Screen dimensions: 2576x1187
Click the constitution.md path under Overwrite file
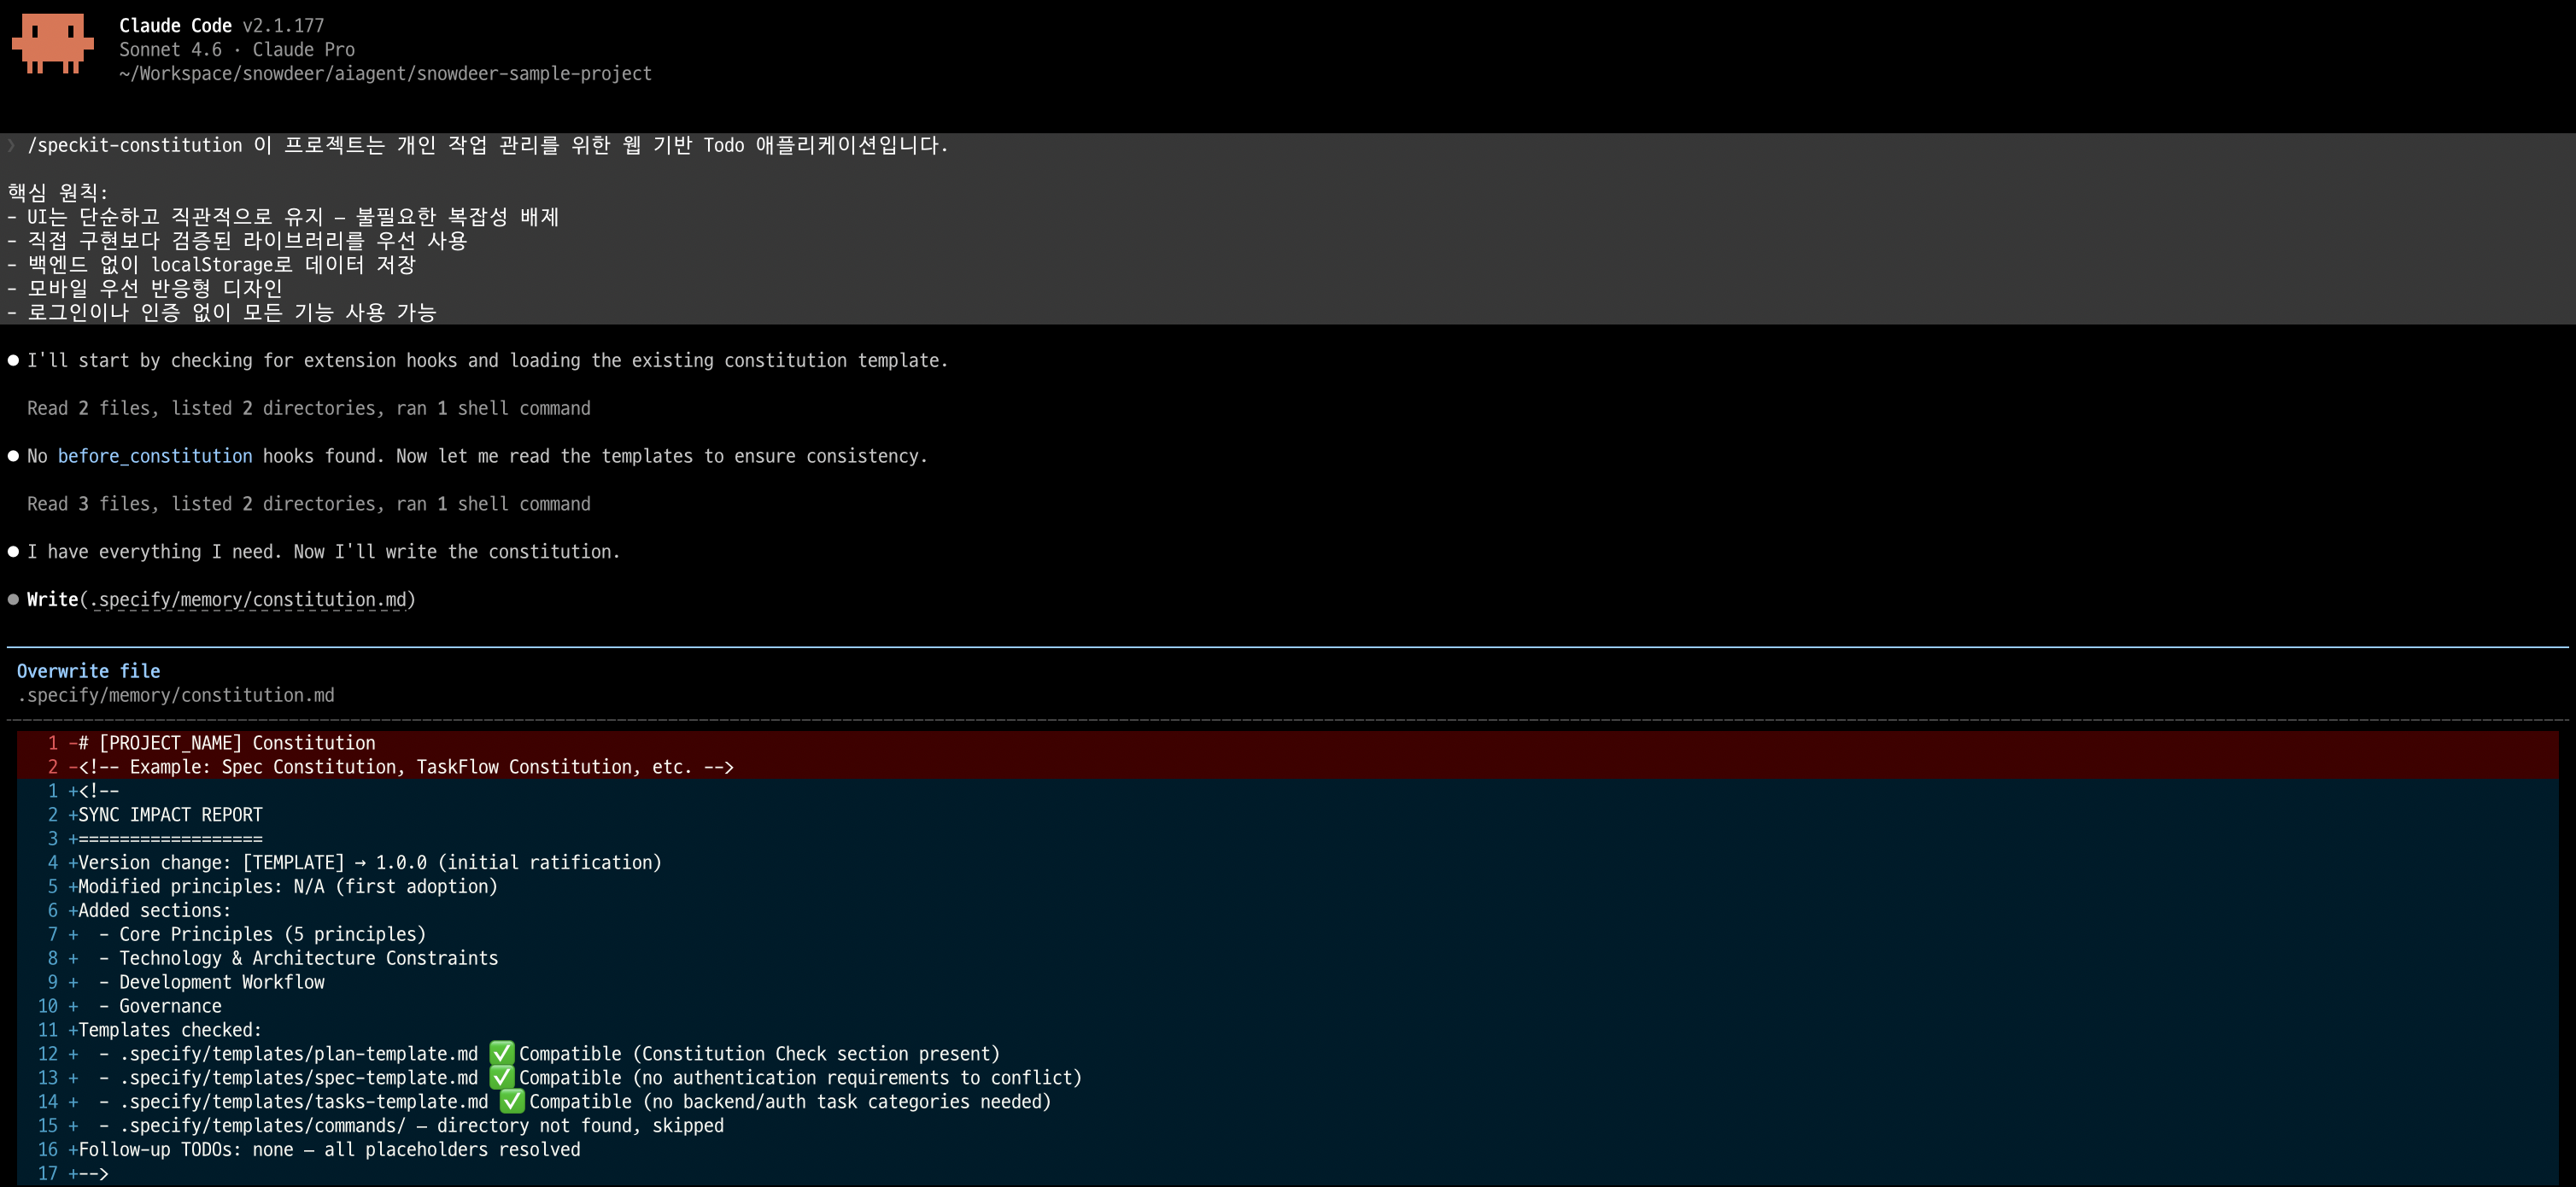click(176, 695)
